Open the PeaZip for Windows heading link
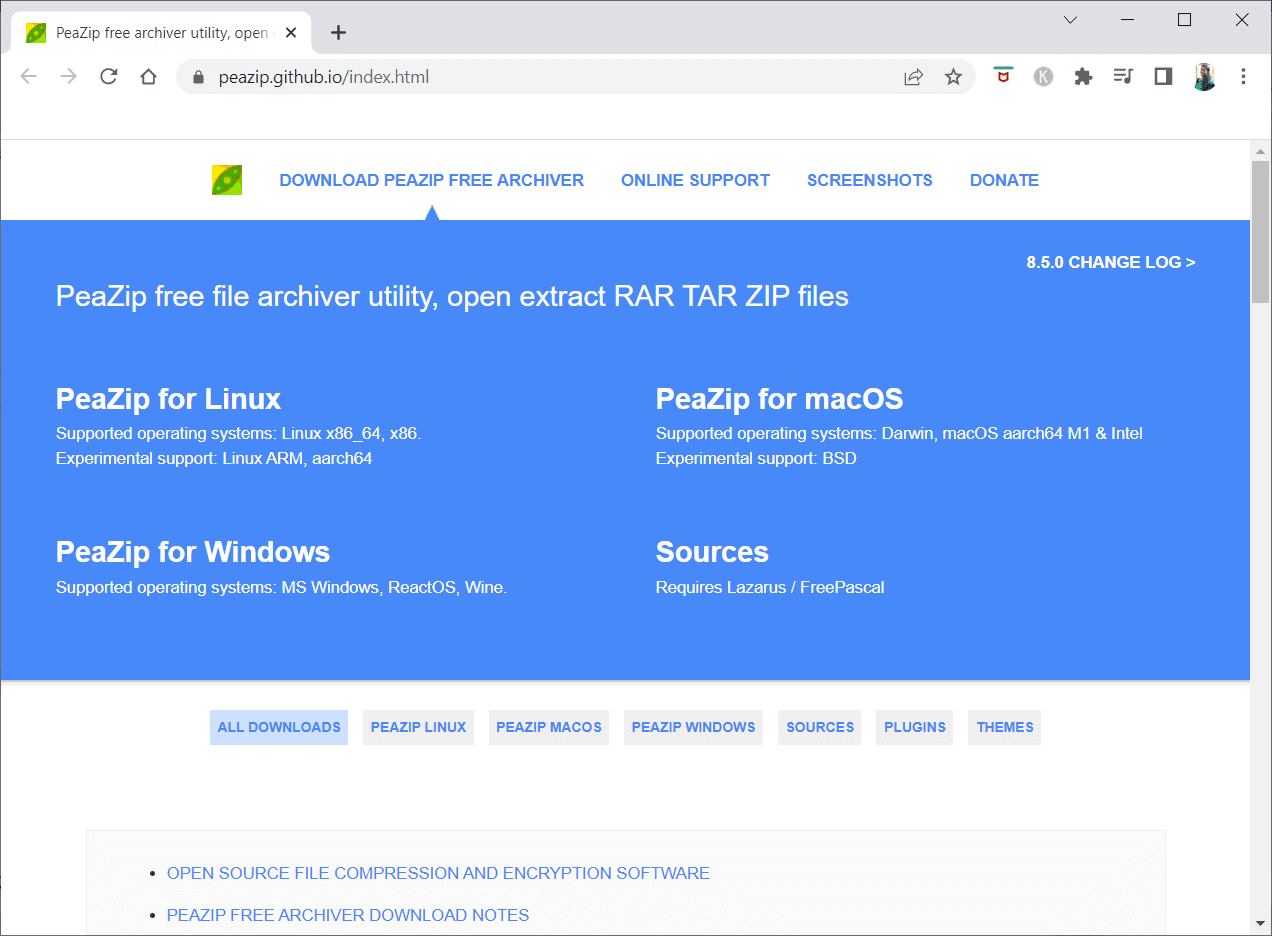 pos(193,552)
